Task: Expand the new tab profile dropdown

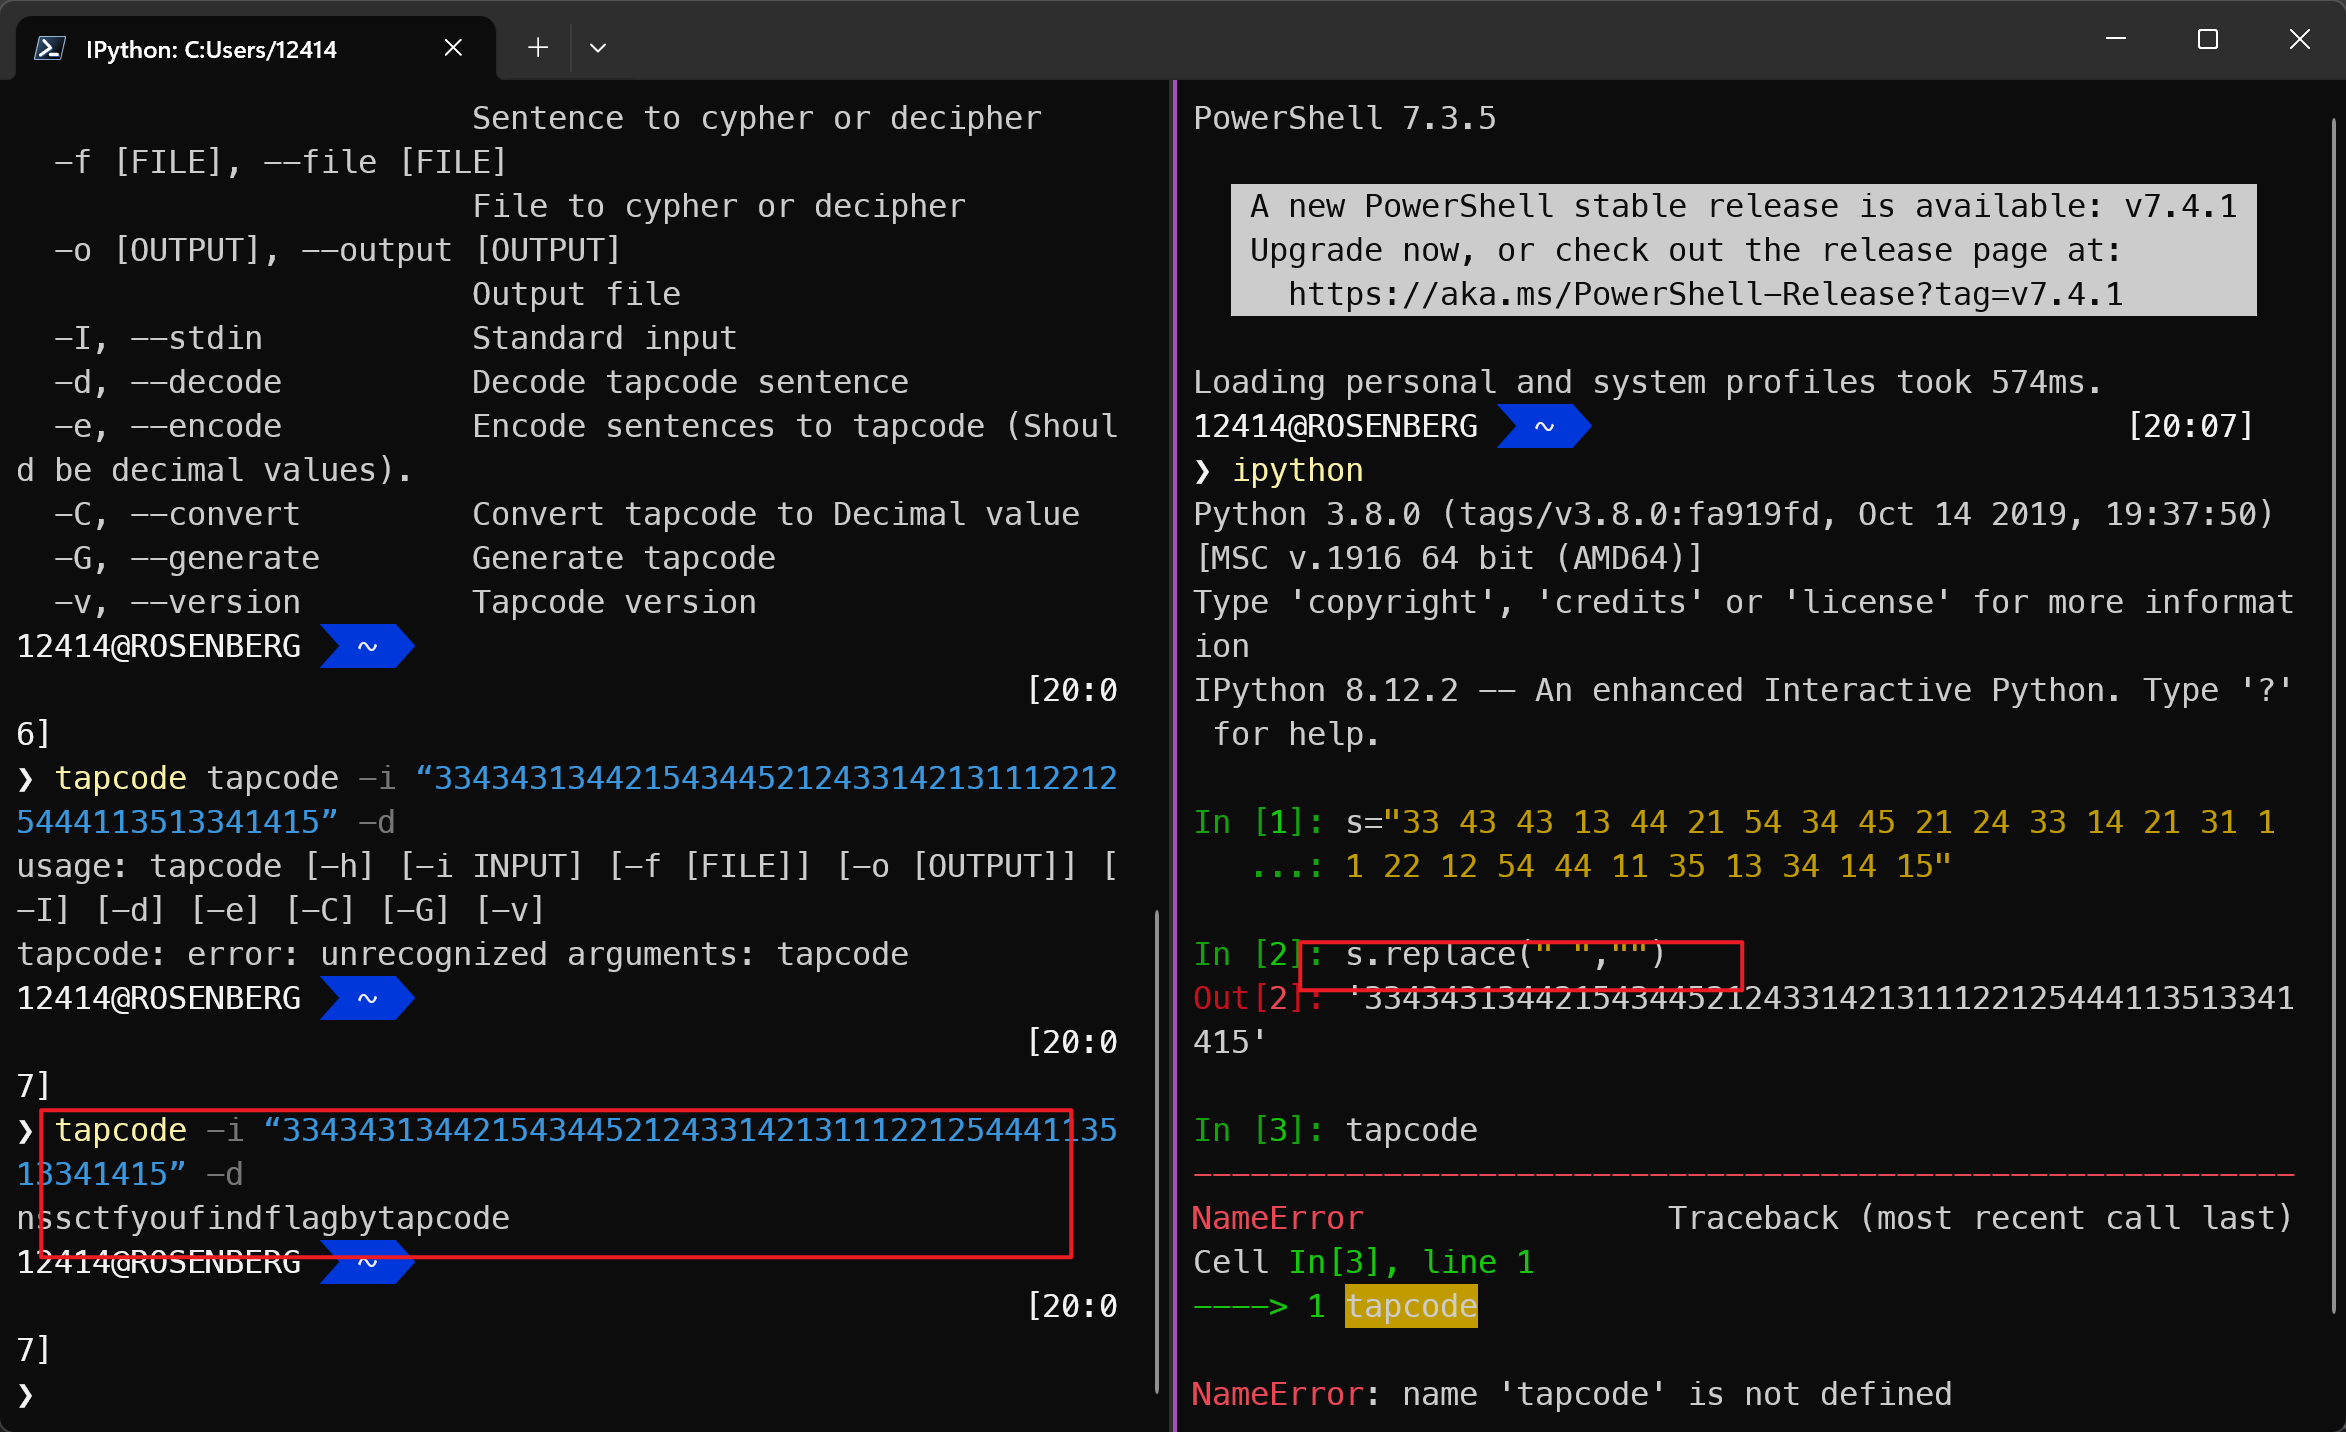Action: click(598, 48)
